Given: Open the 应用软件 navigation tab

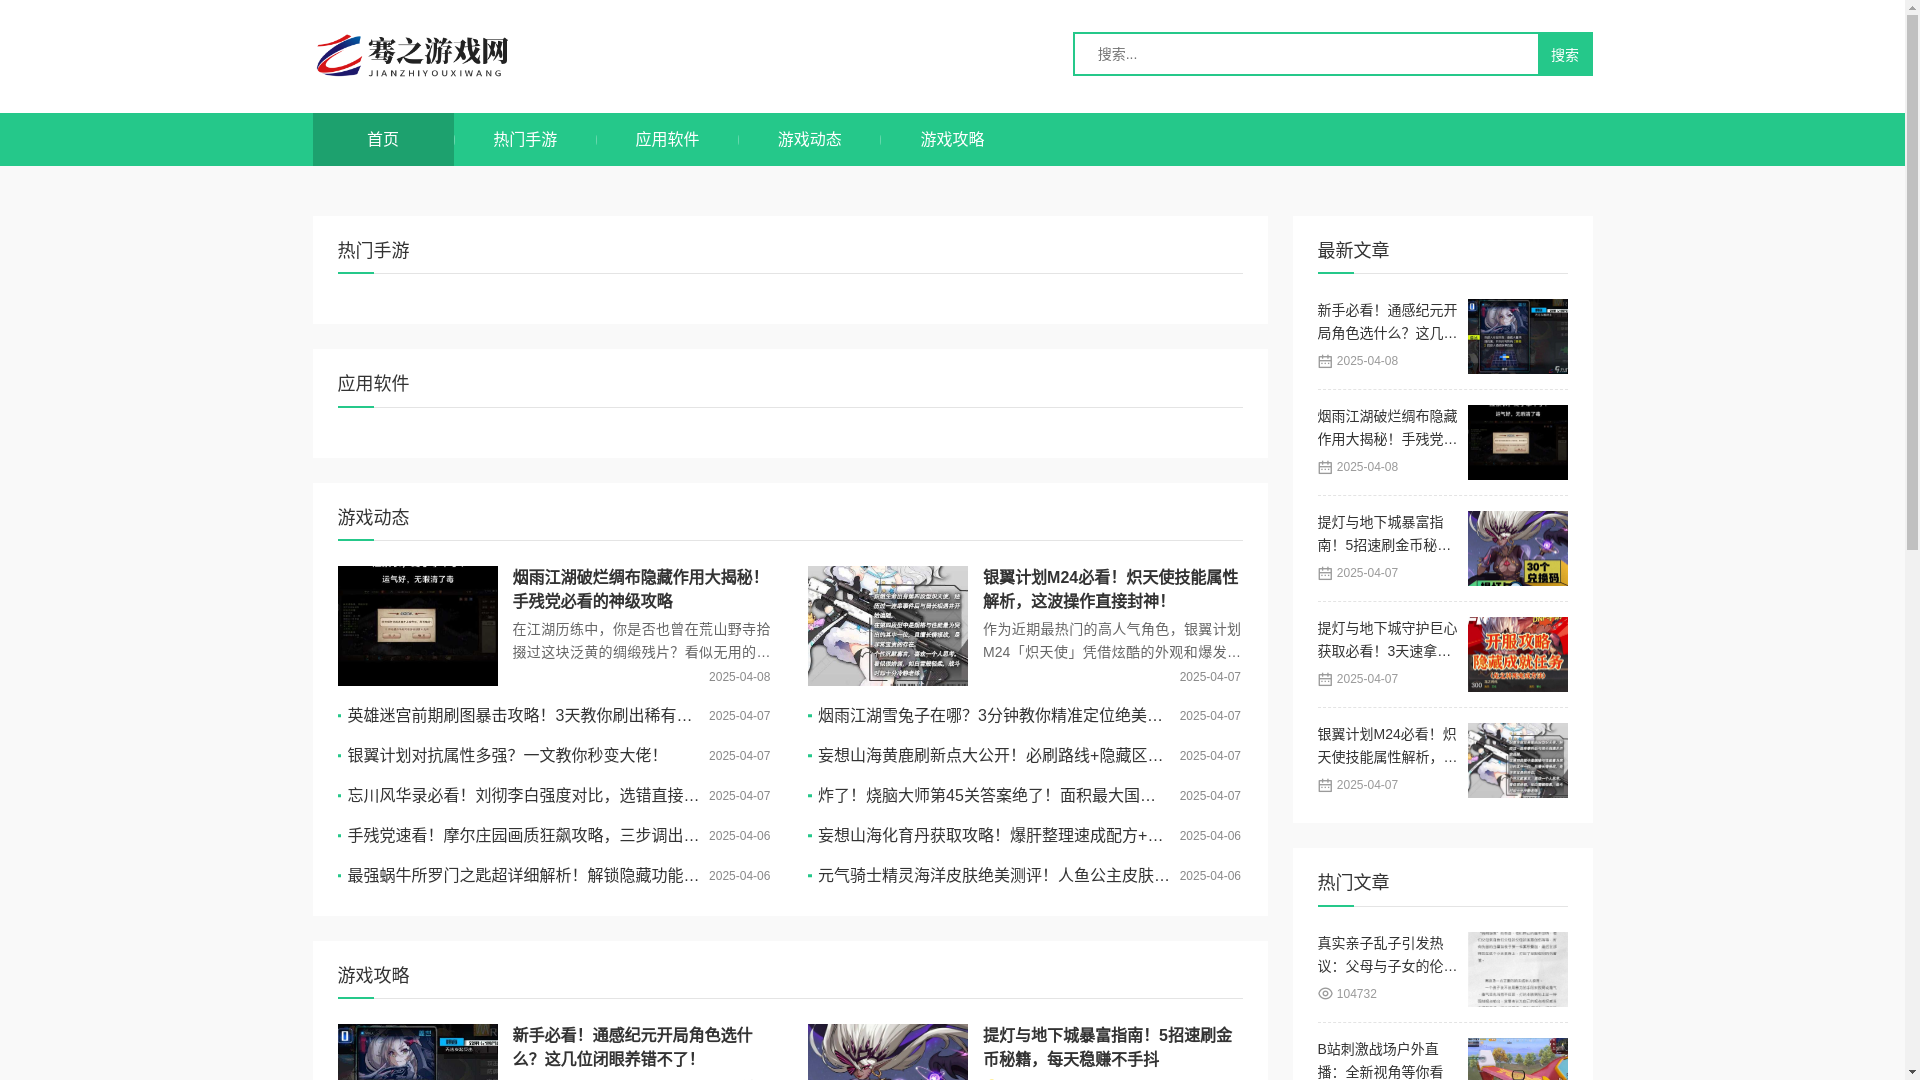Looking at the screenshot, I should (667, 139).
